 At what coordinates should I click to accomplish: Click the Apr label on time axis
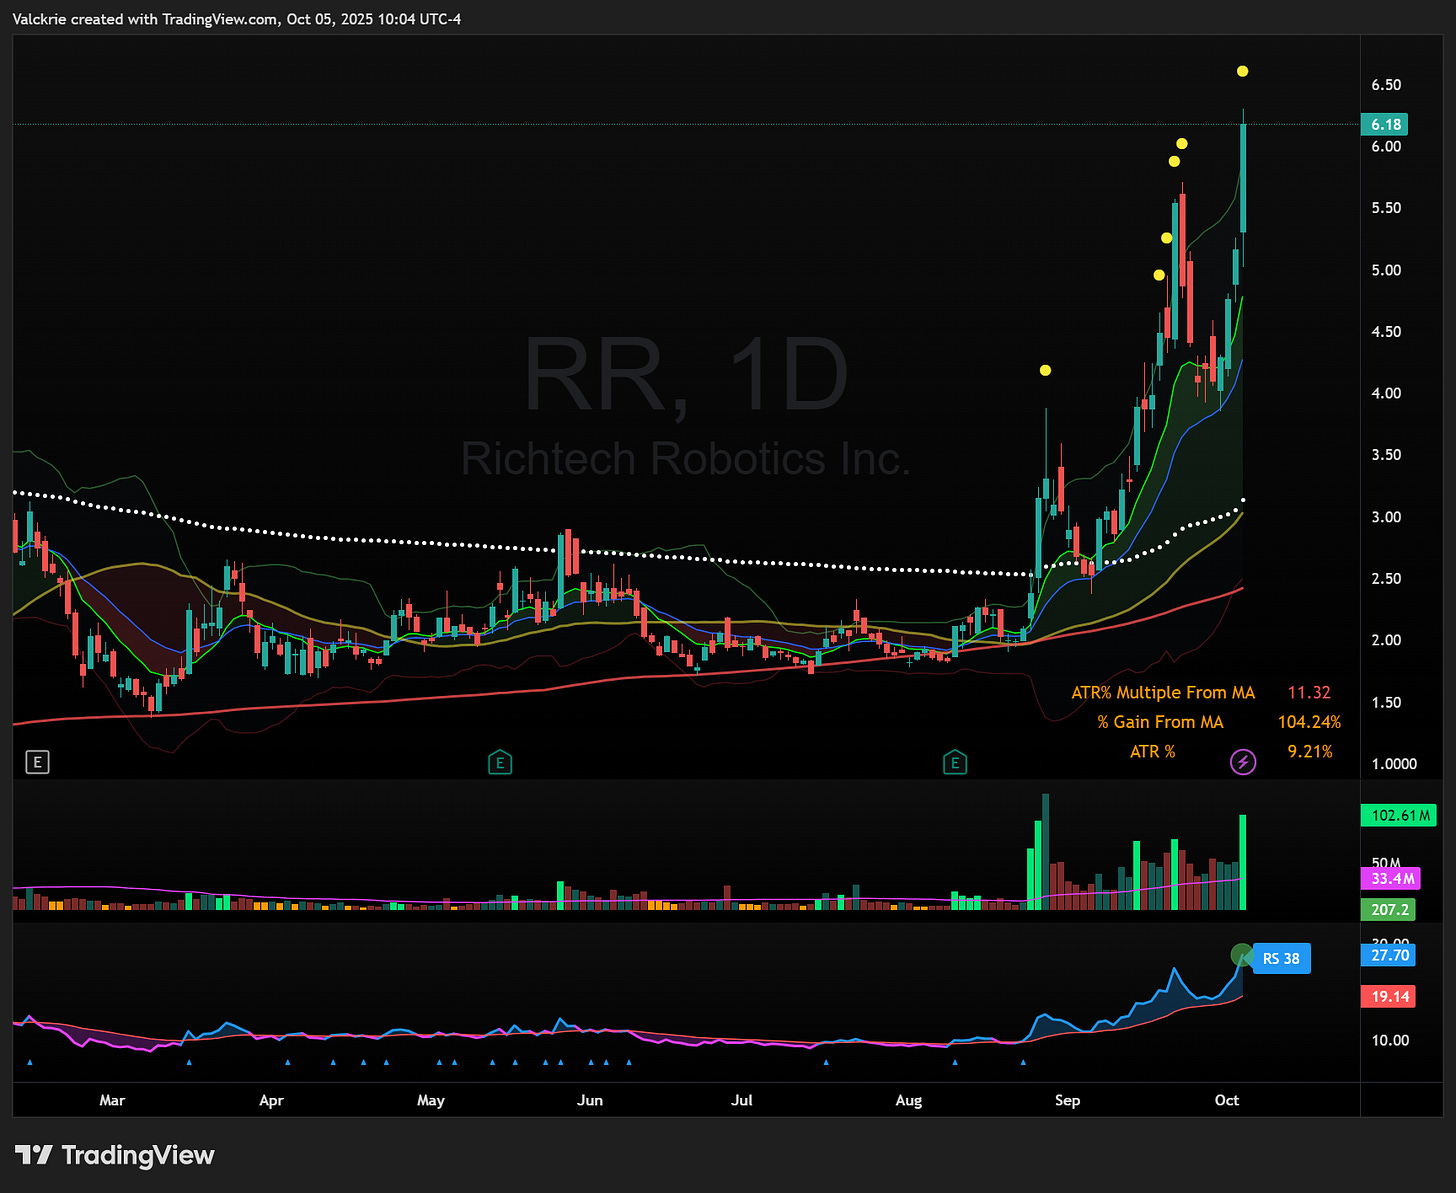tap(271, 1100)
